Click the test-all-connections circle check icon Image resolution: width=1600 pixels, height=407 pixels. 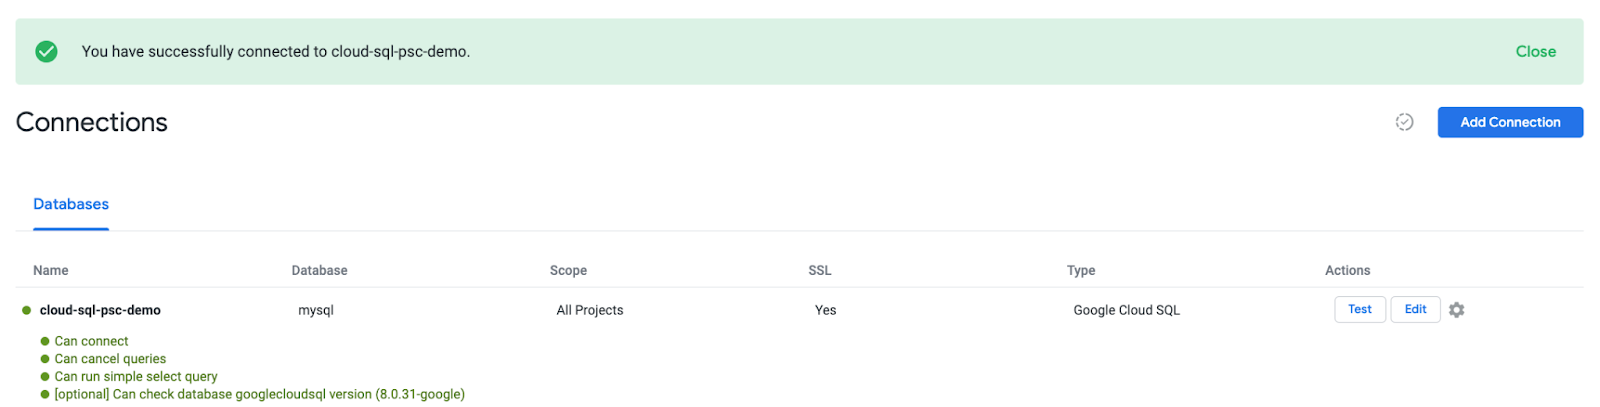pyautogui.click(x=1404, y=122)
